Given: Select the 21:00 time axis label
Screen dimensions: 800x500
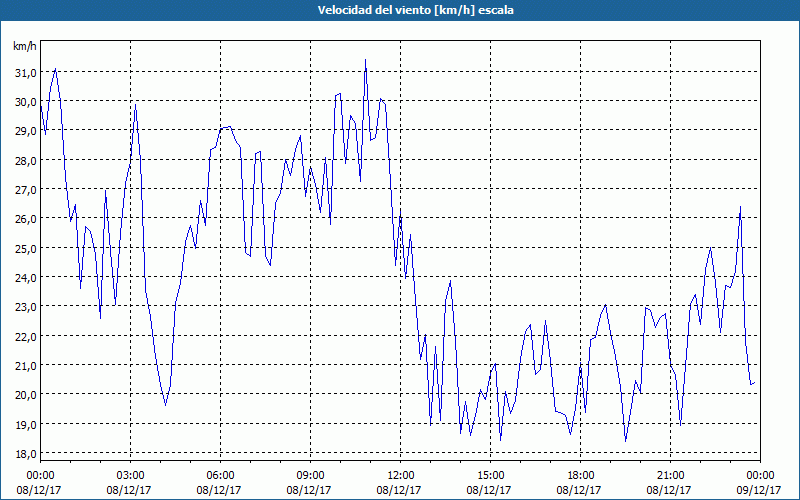Looking at the screenshot, I should coord(670,476).
